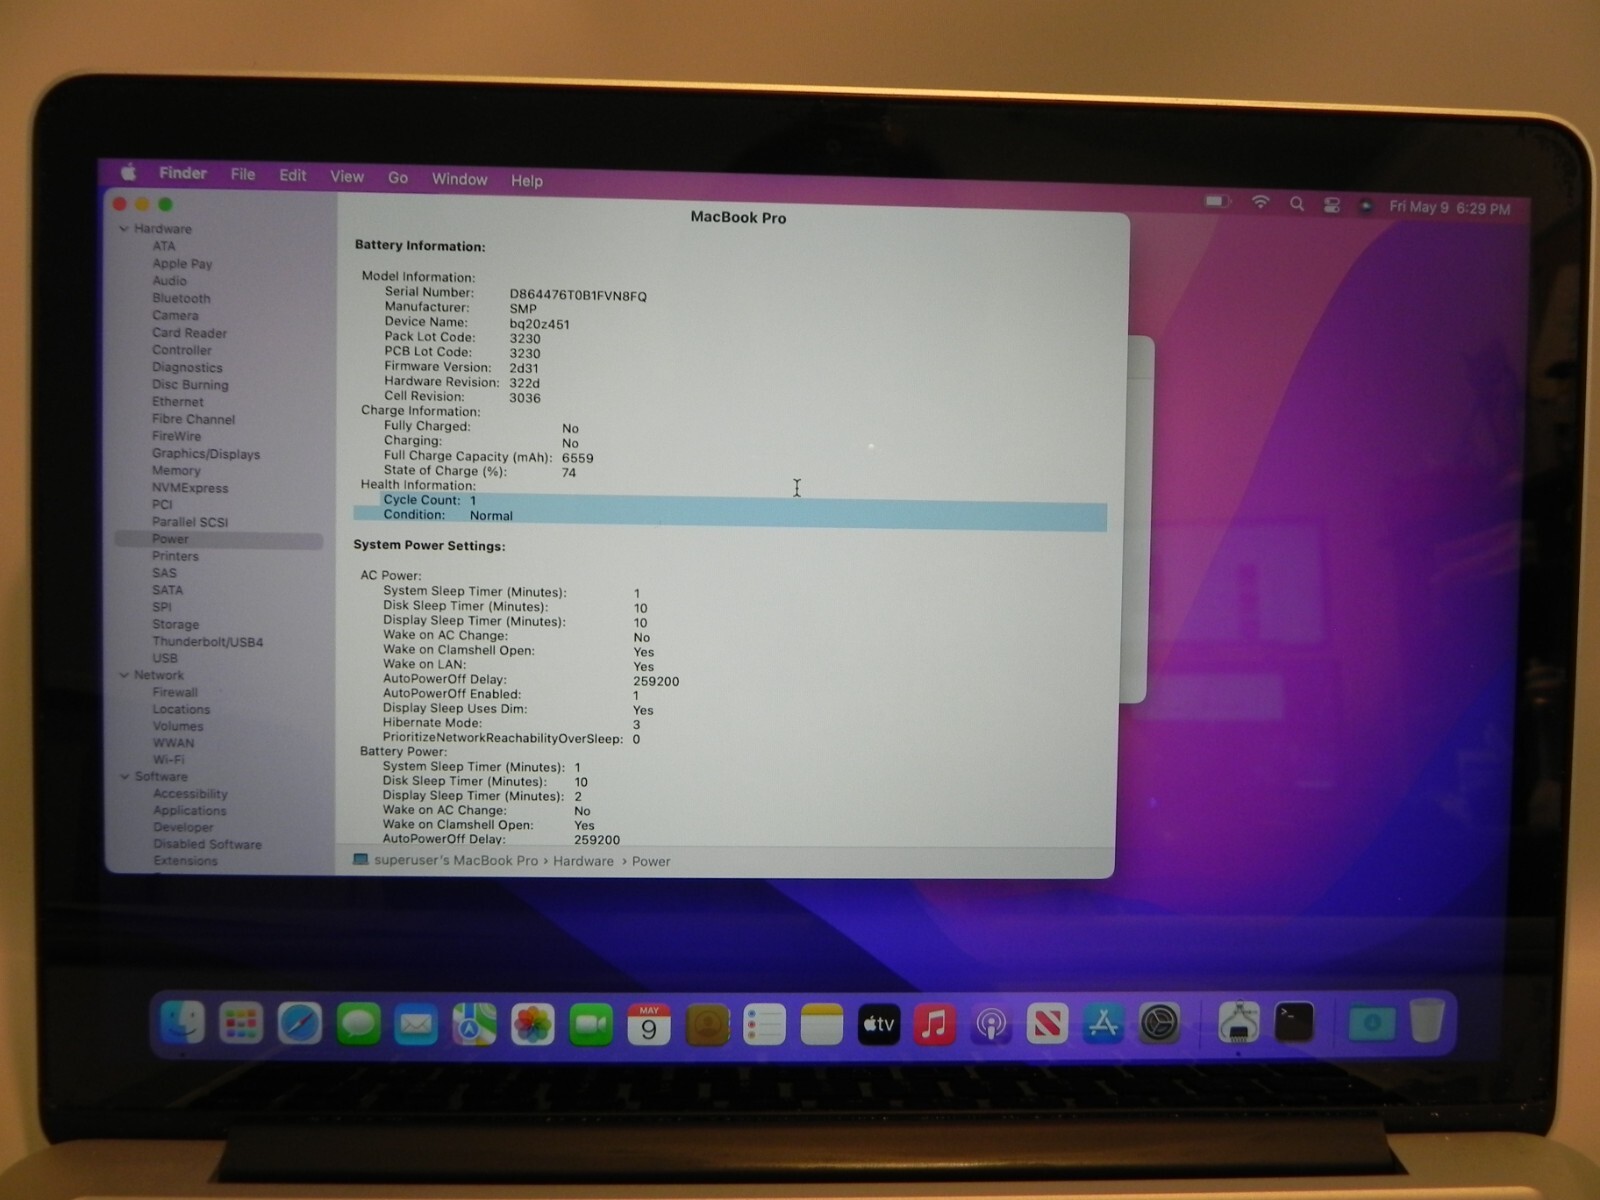Click Hardware in the path bar
The height and width of the screenshot is (1200, 1600).
pyautogui.click(x=583, y=861)
